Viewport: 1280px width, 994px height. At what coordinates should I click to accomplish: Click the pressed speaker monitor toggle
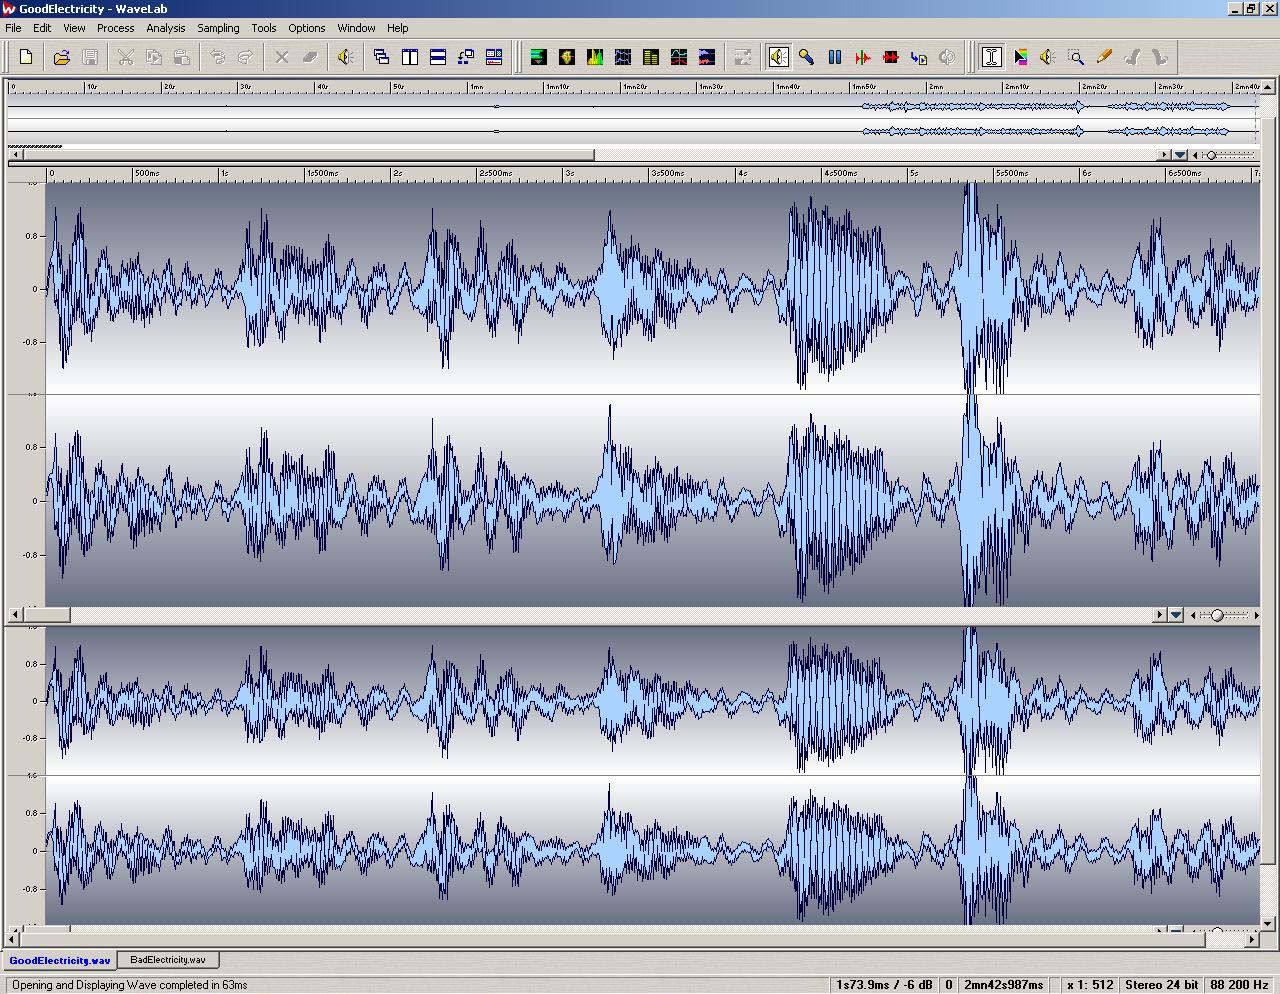779,57
